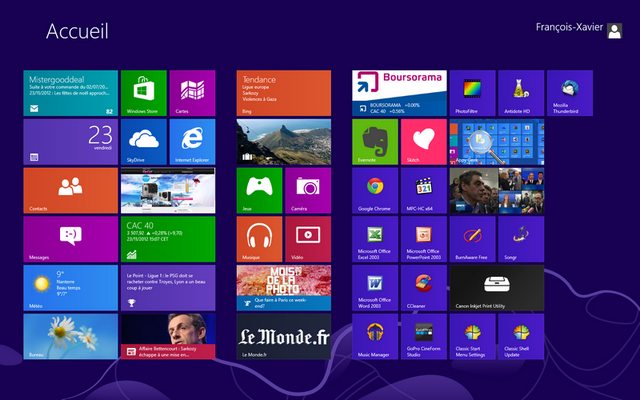Open the Mois de la Photo tile
This screenshot has width=640, height=400.
284,288
